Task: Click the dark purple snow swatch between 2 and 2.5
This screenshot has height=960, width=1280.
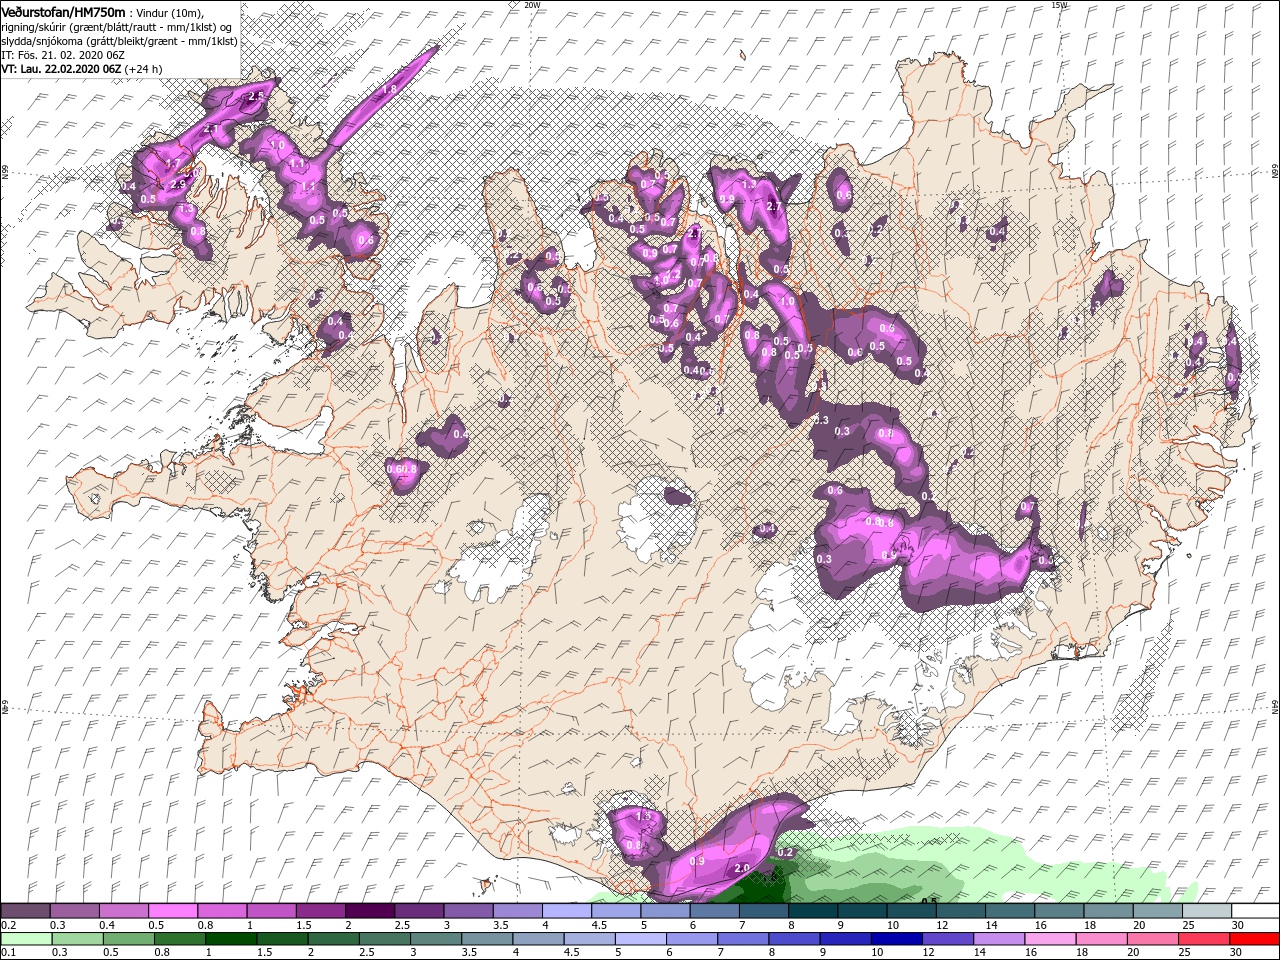Action: click(x=369, y=911)
